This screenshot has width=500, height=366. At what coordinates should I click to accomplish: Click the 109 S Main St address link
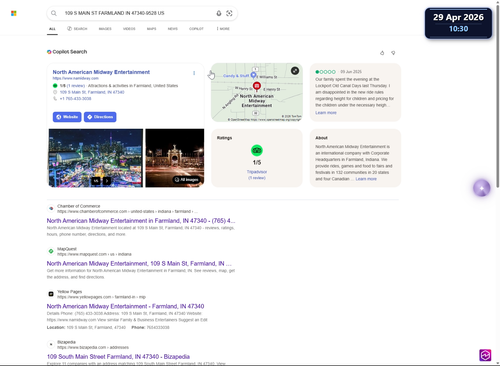pos(92,92)
